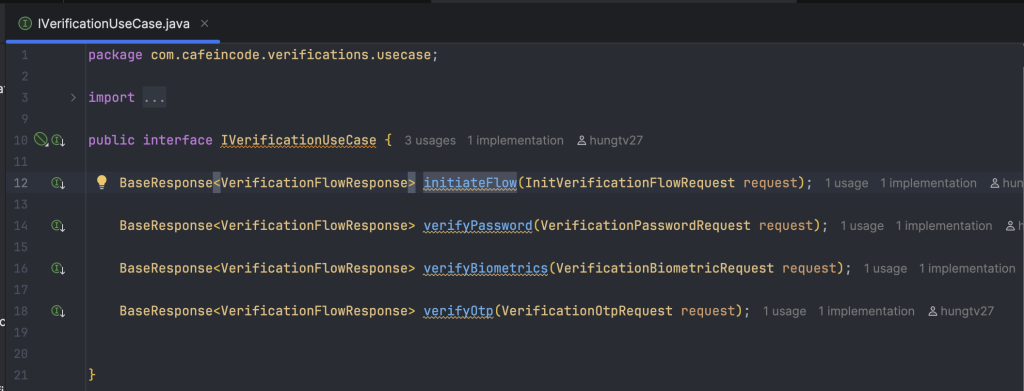Open the 1 implementation hint on the interface
This screenshot has width=1024, height=391.
(x=515, y=140)
